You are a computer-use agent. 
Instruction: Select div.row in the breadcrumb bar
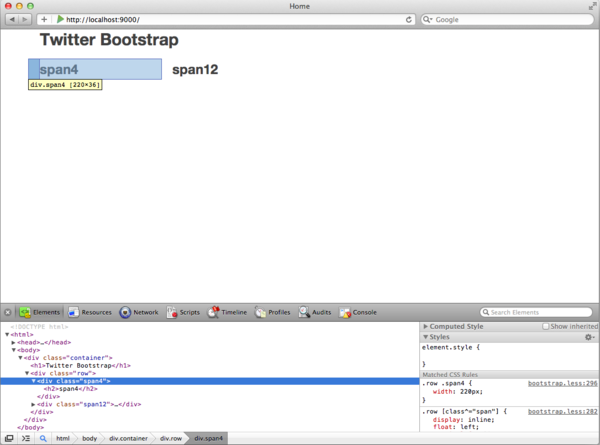point(171,438)
